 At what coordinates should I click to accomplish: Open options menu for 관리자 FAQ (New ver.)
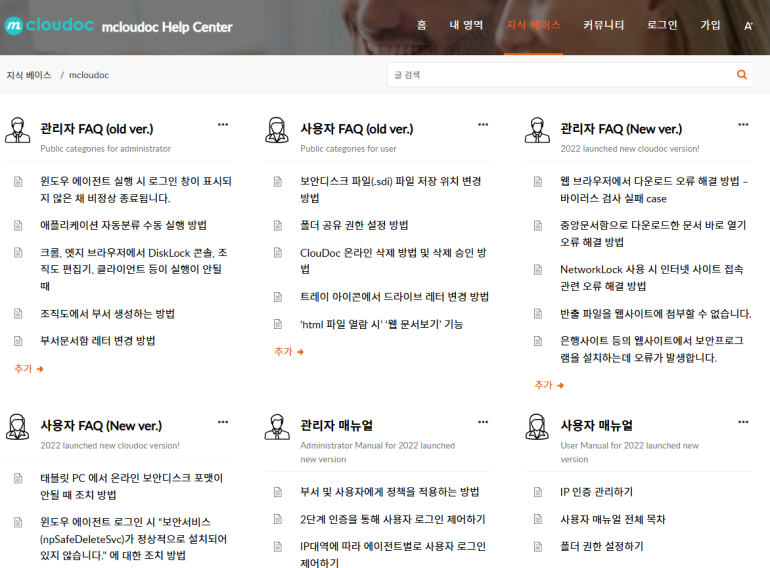coord(743,125)
